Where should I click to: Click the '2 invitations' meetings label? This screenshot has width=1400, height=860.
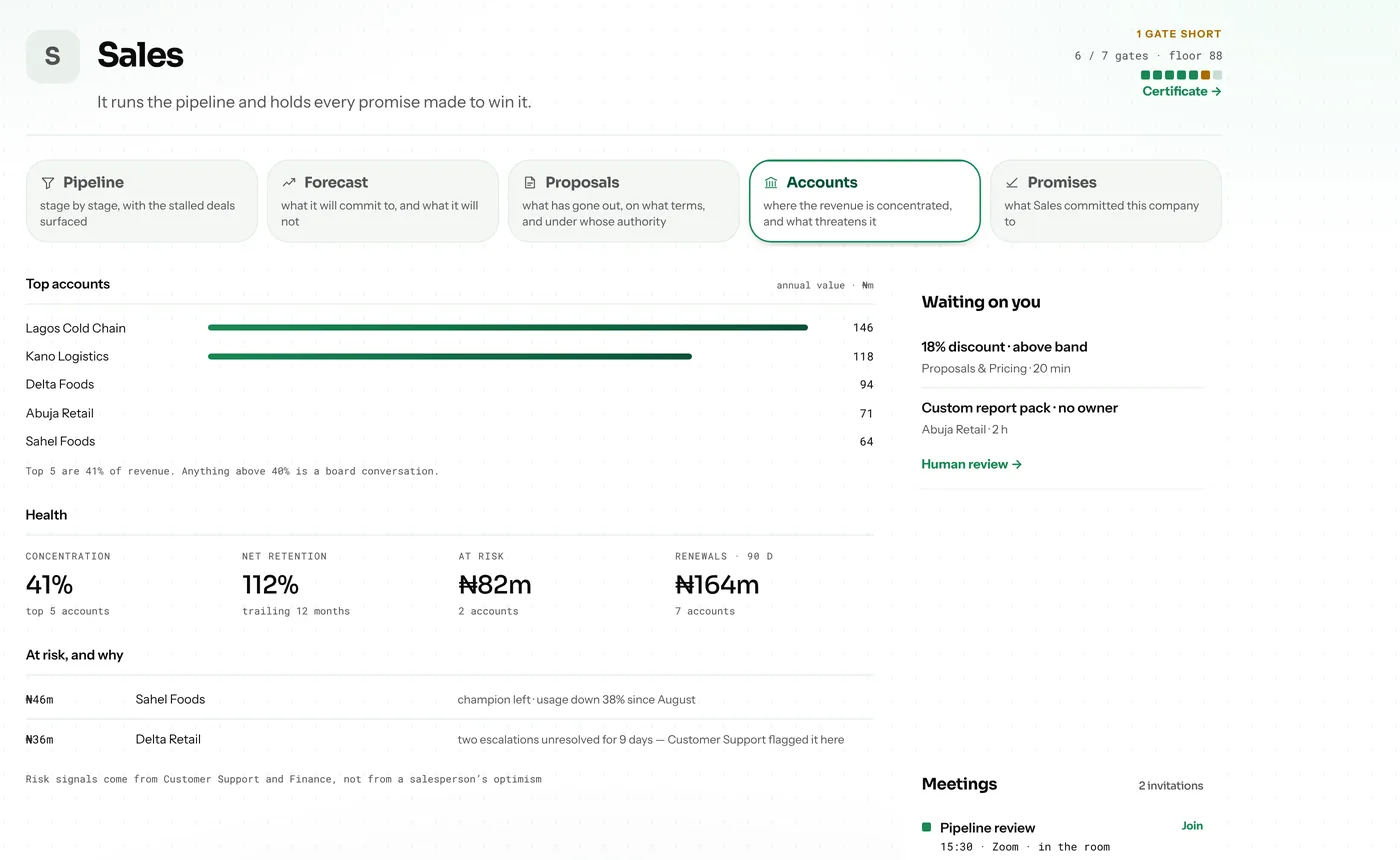point(1171,786)
